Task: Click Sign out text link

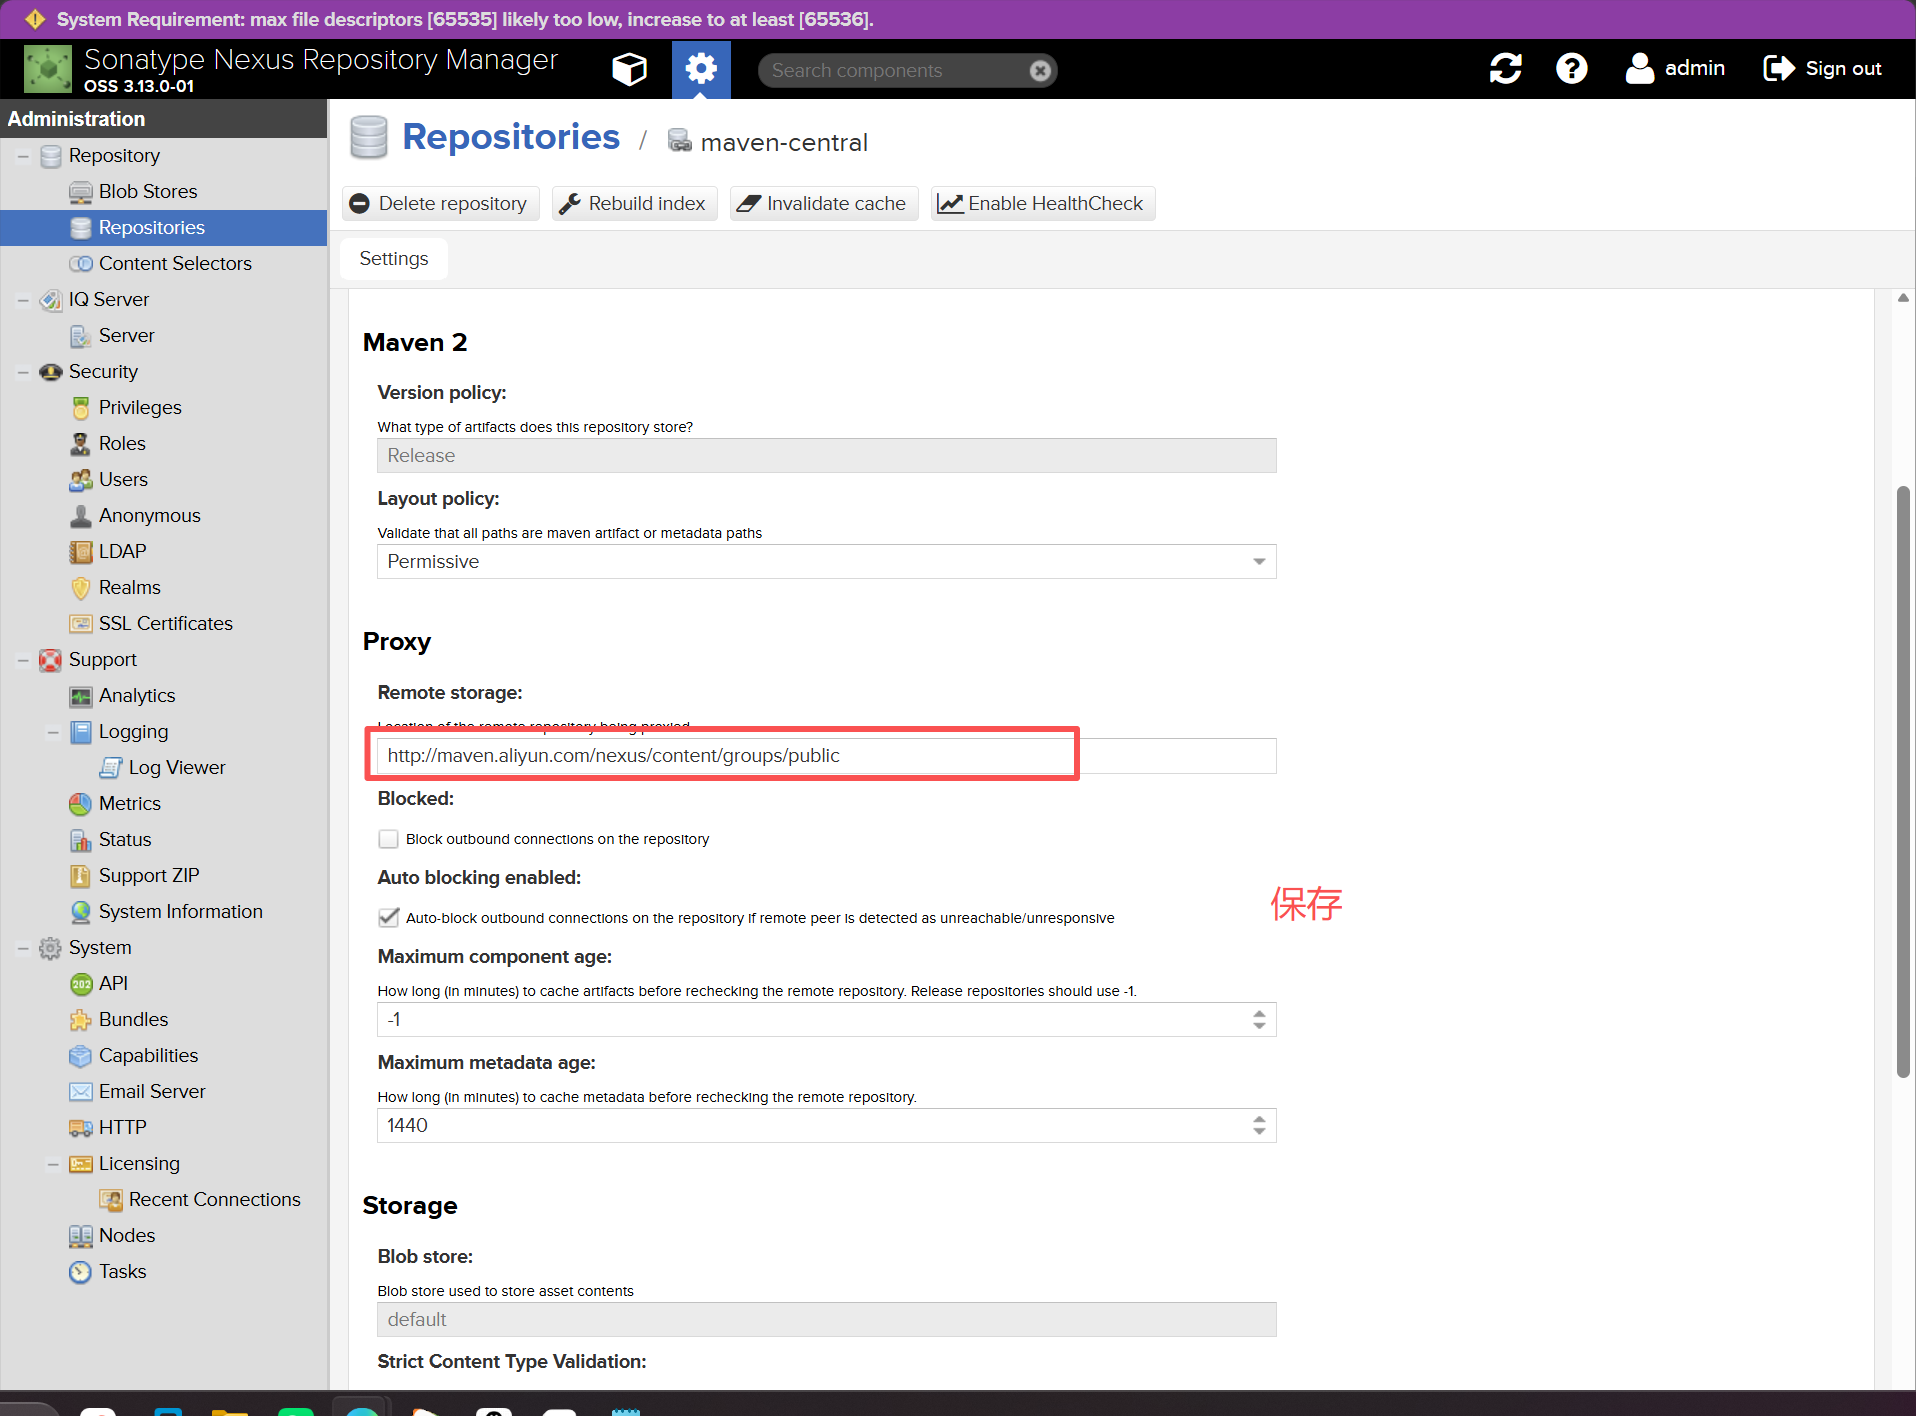Action: [1843, 68]
